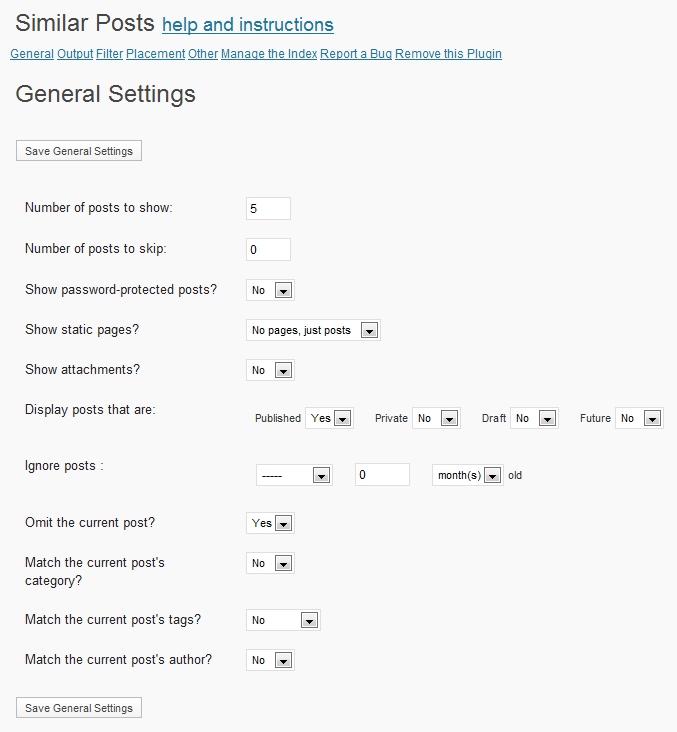Open the Private posts dropdown

point(436,418)
